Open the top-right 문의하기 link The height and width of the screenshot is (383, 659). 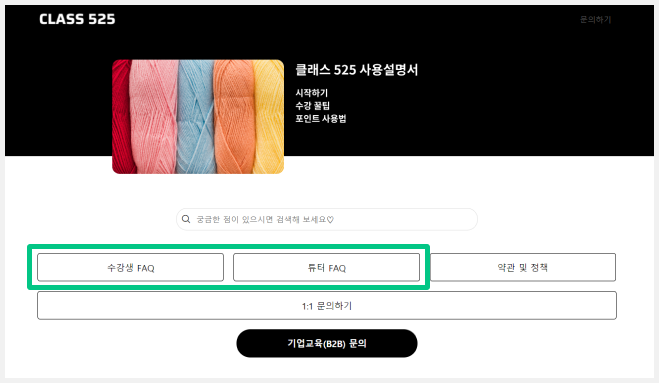595,19
